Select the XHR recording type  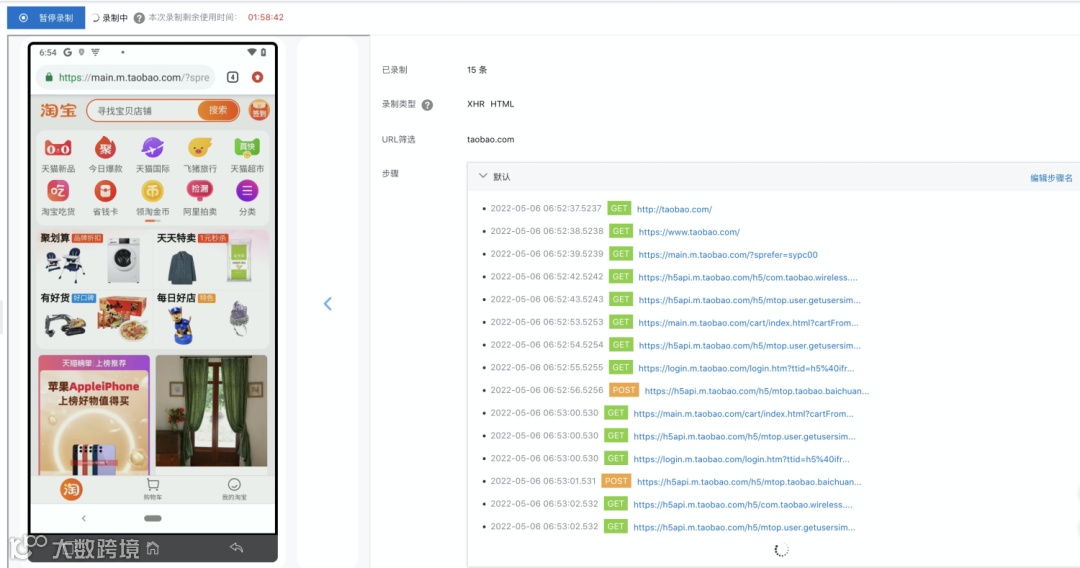476,105
